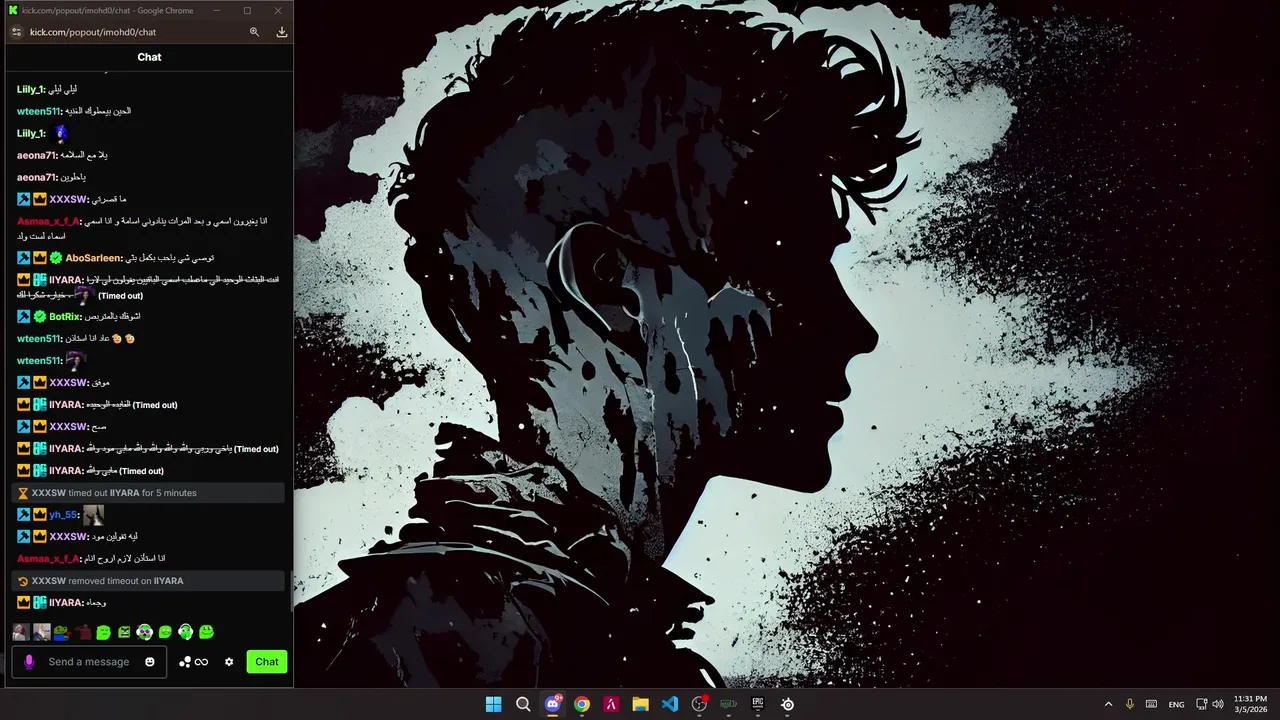The width and height of the screenshot is (1280, 720).
Task: Click the tray microphone in-use icon
Action: (x=1130, y=704)
